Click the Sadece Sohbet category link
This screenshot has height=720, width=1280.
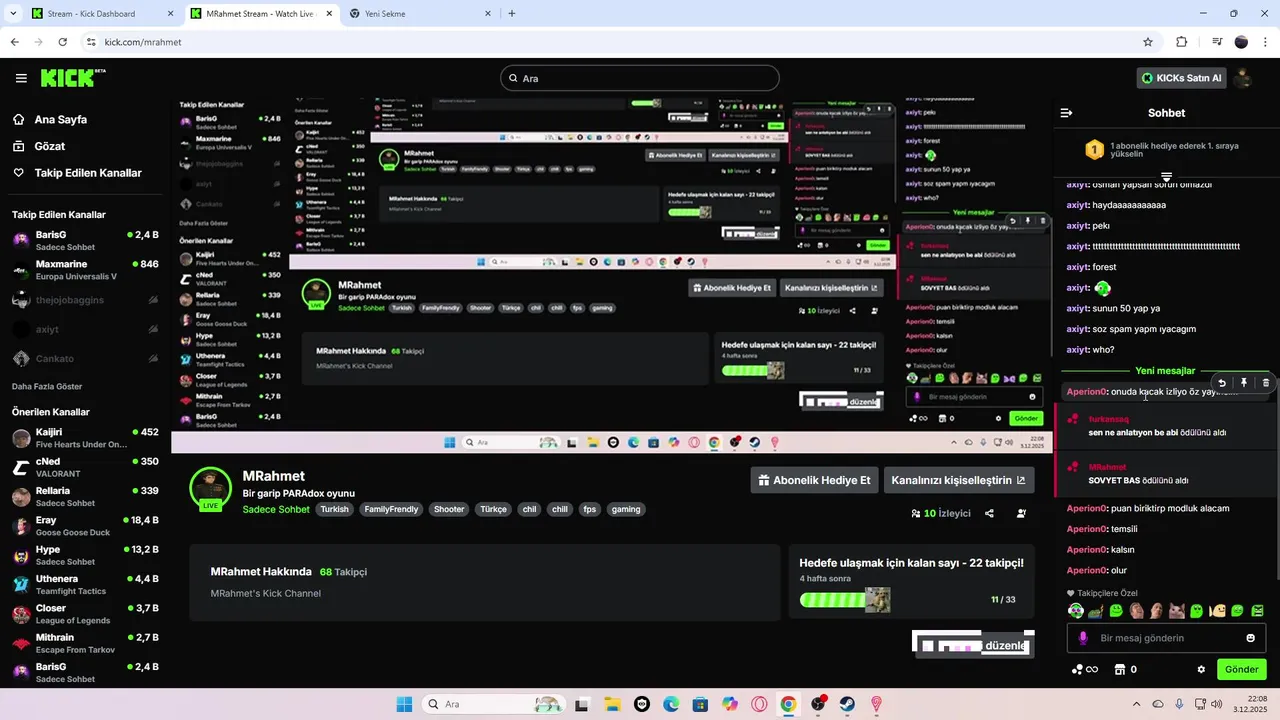click(276, 509)
